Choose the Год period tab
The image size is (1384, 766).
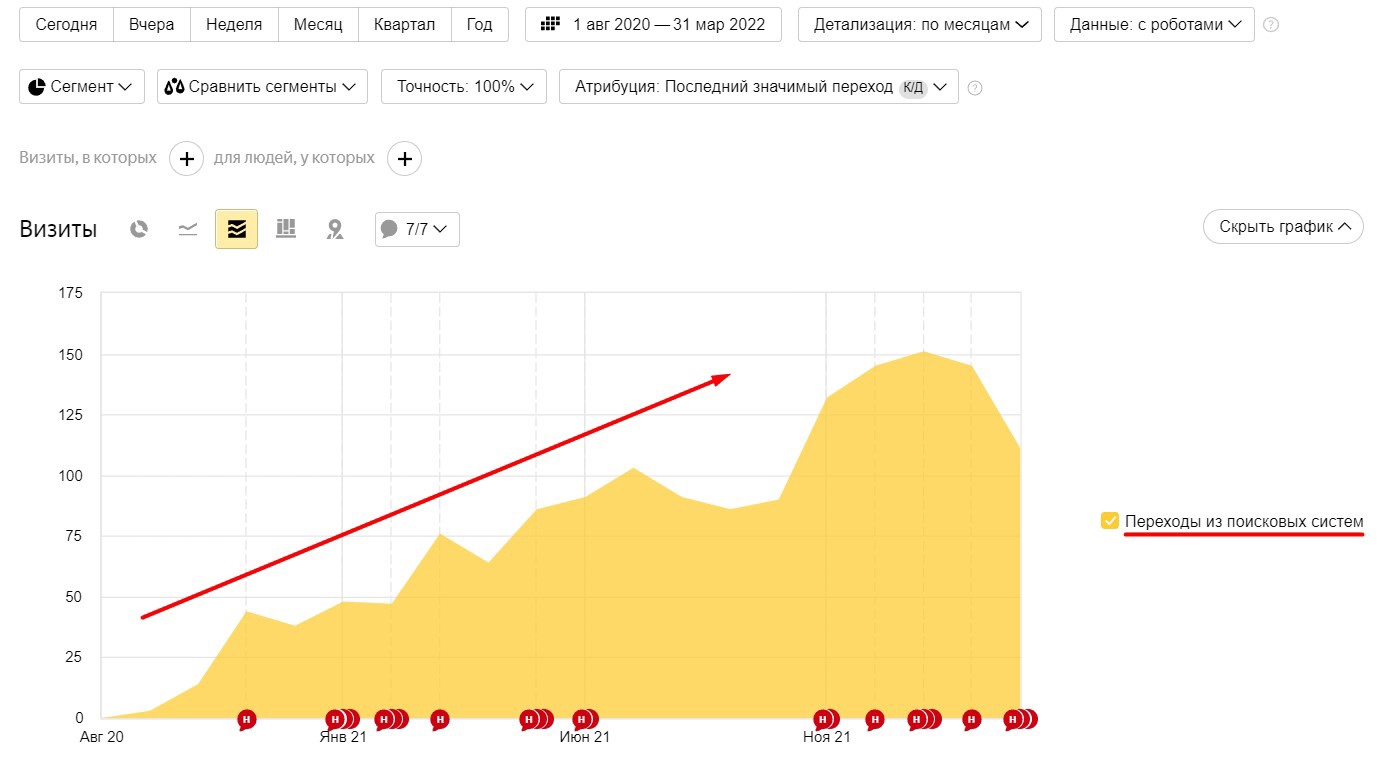pos(480,24)
